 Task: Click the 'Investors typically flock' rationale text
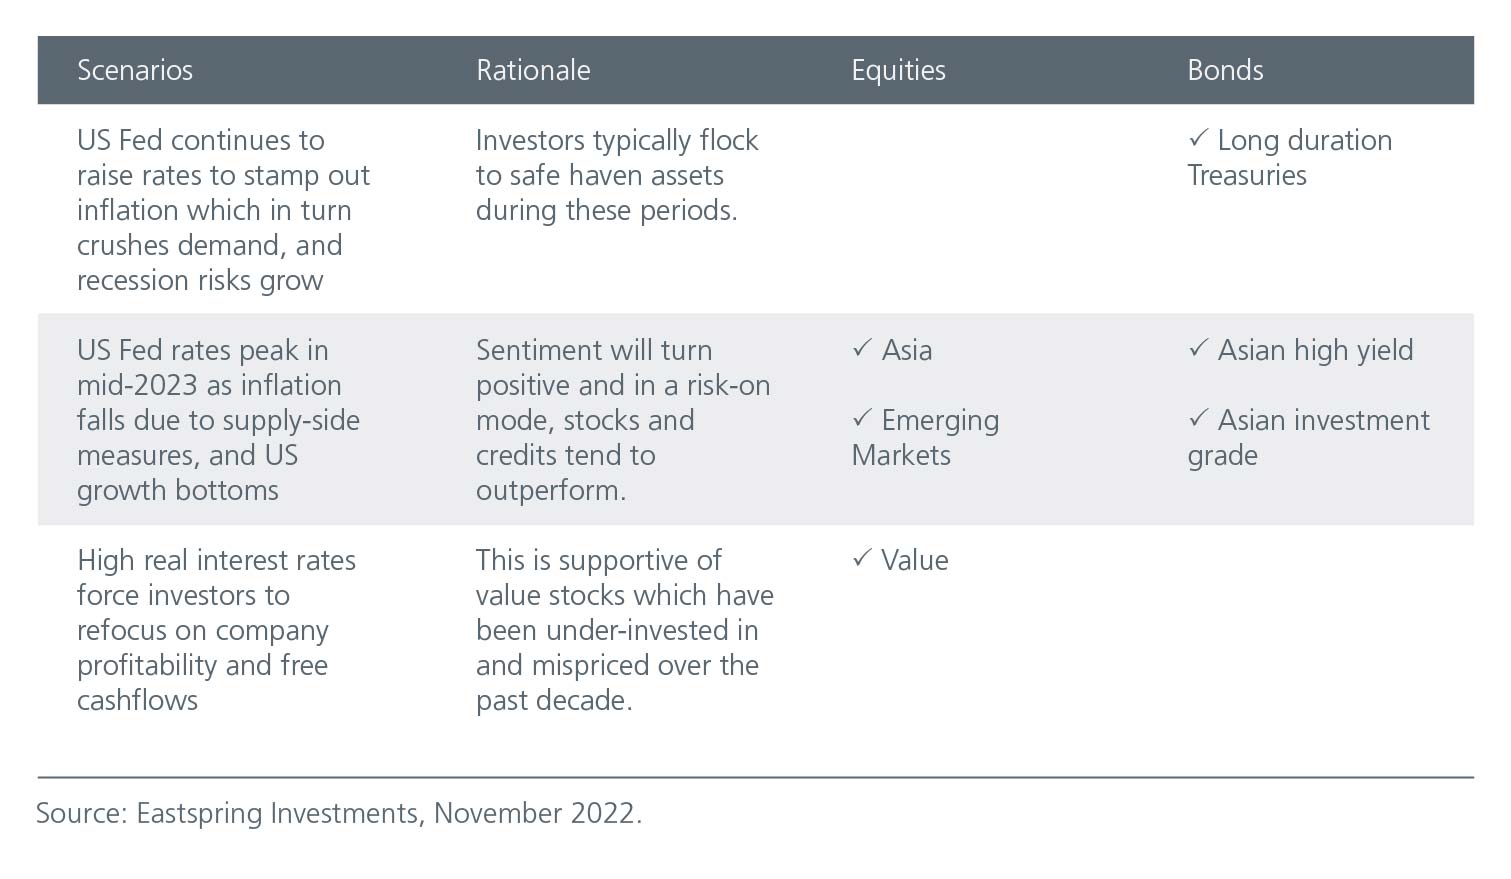point(617,175)
